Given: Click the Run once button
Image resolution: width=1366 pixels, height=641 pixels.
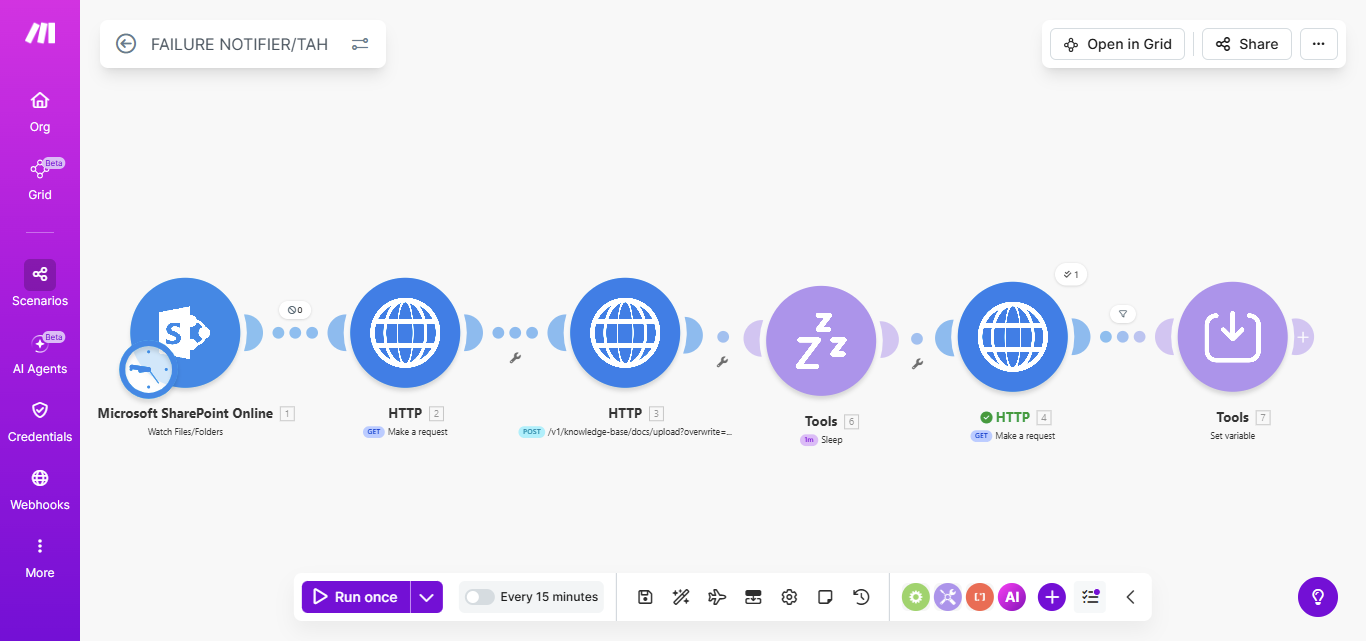Looking at the screenshot, I should tap(356, 597).
